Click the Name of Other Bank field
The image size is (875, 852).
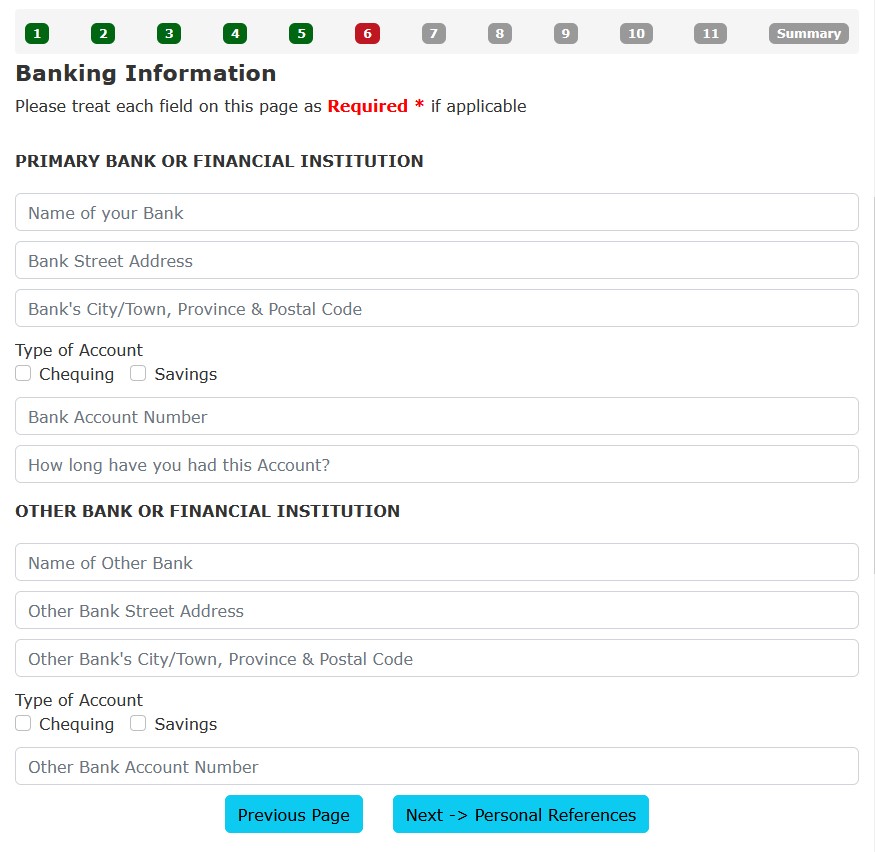436,563
